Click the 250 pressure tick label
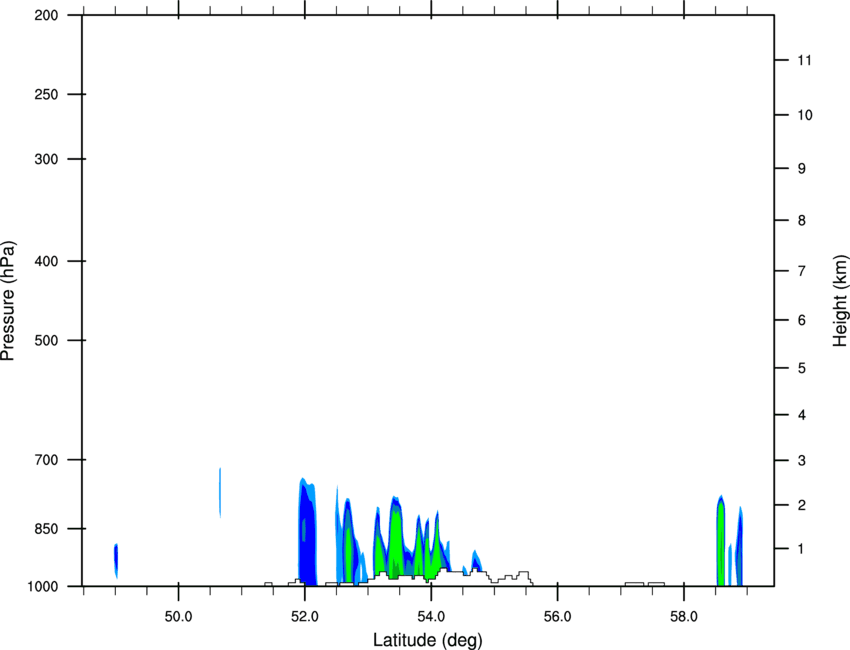850x650 pixels. coord(46,94)
